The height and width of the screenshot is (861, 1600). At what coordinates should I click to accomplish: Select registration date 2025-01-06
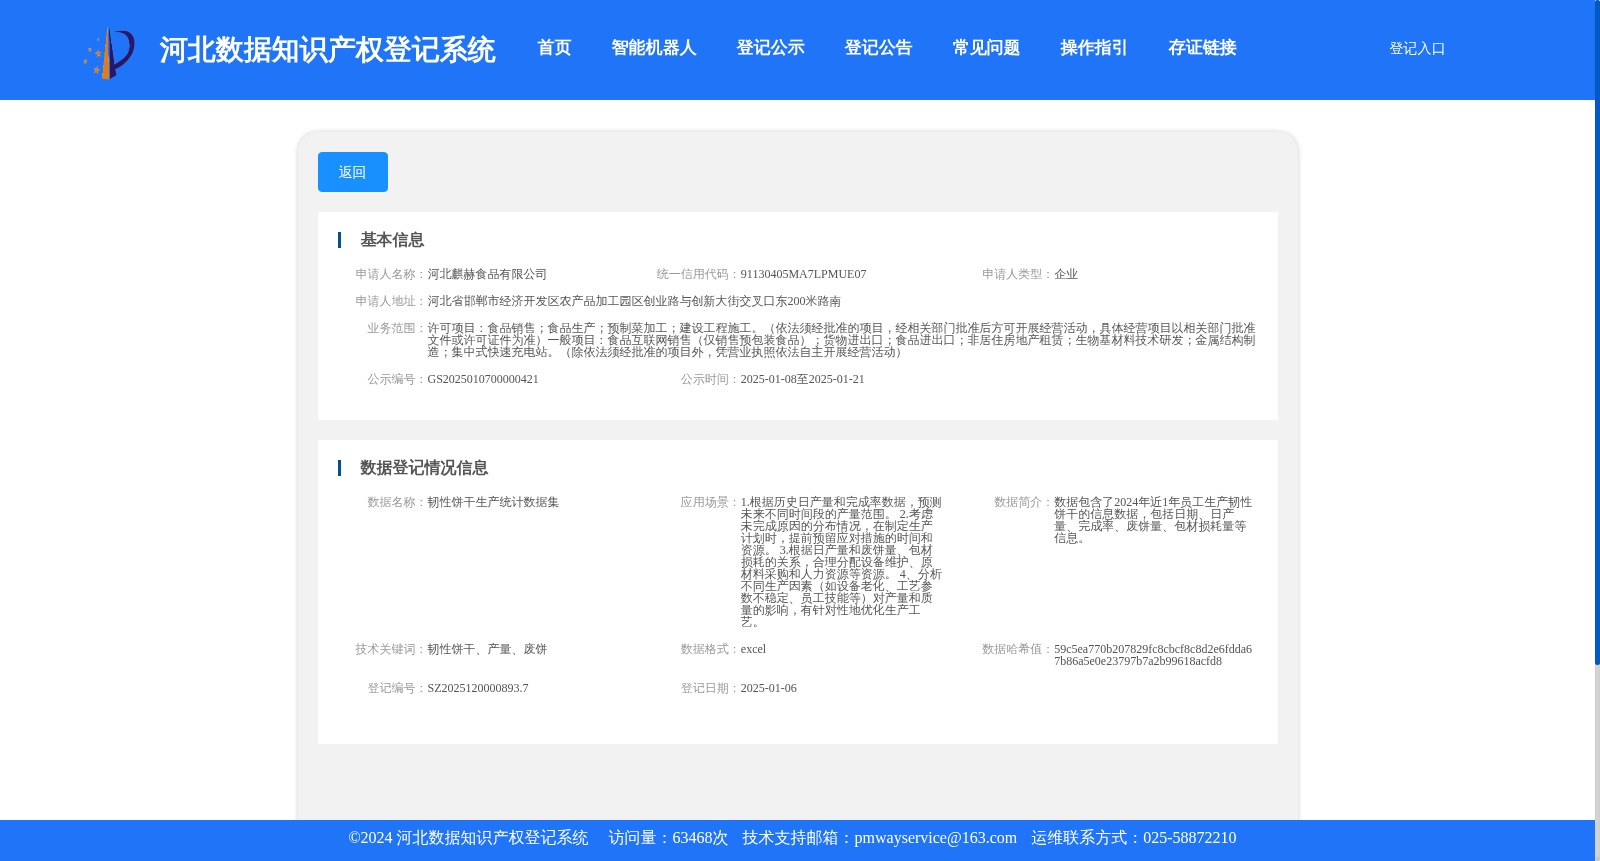click(x=768, y=688)
